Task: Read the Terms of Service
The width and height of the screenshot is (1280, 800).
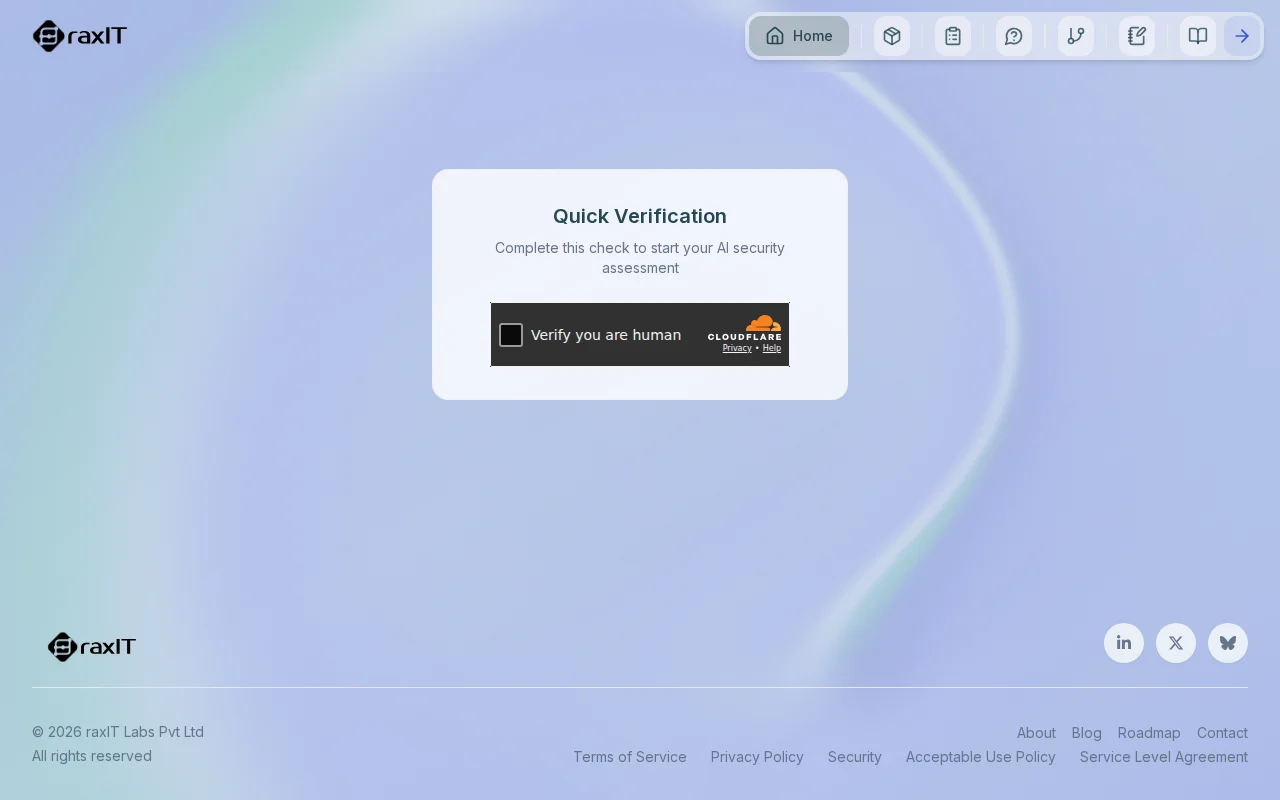Action: [630, 757]
